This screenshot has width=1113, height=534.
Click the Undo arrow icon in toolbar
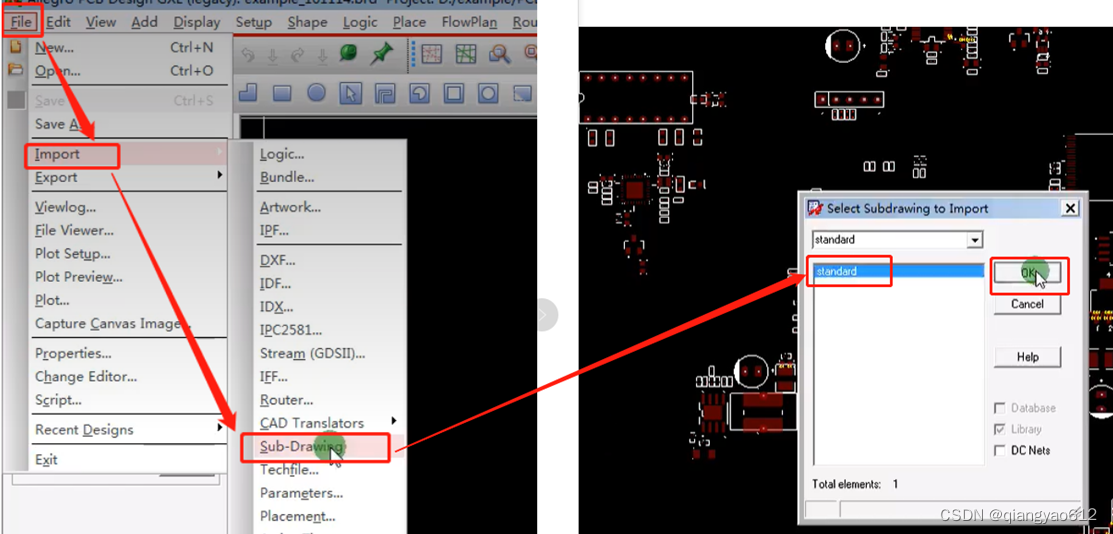click(248, 55)
